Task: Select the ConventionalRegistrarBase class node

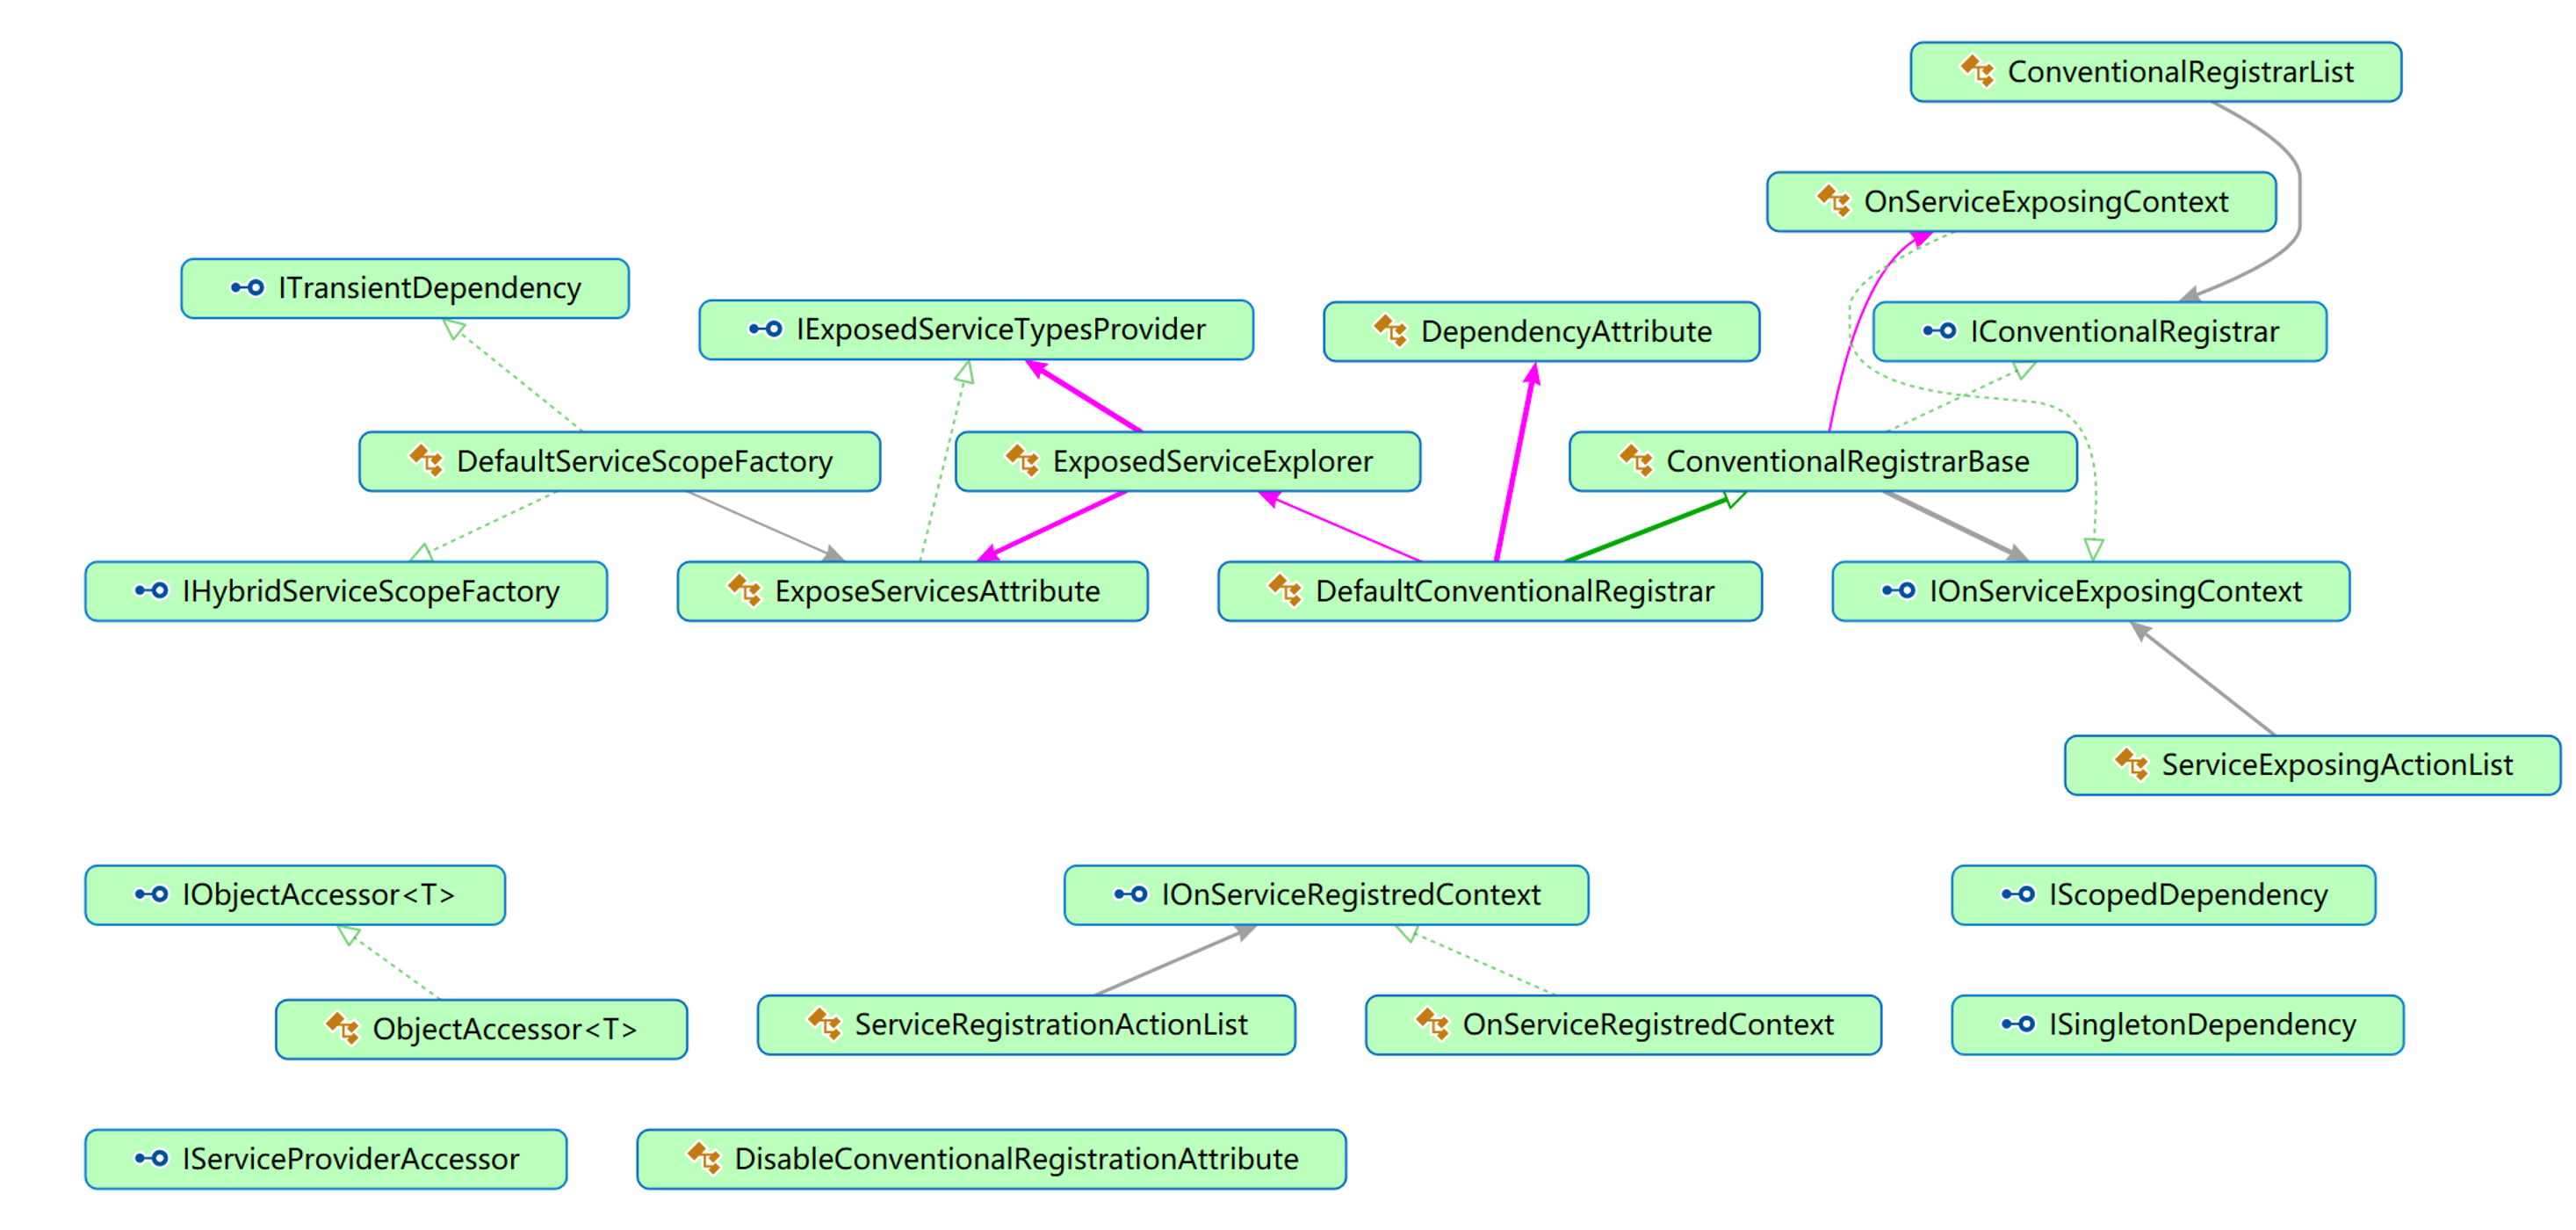Action: click(x=1846, y=461)
